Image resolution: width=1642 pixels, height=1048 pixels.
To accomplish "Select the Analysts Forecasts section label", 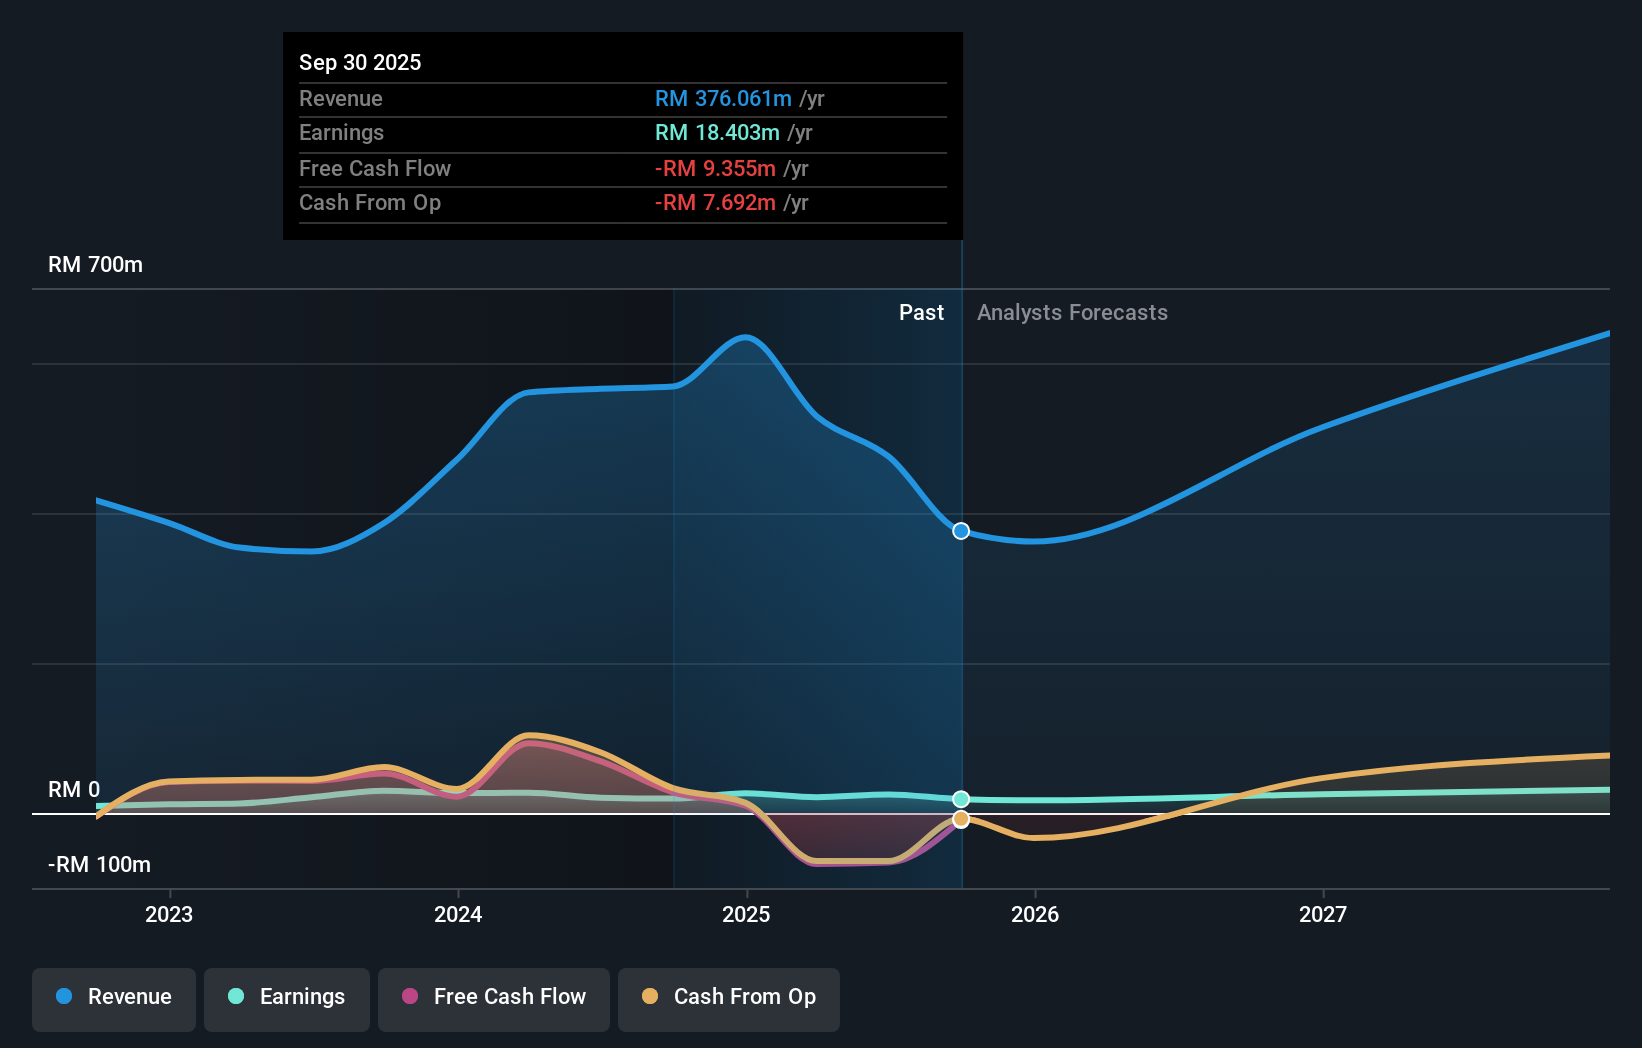I will 1072,312.
